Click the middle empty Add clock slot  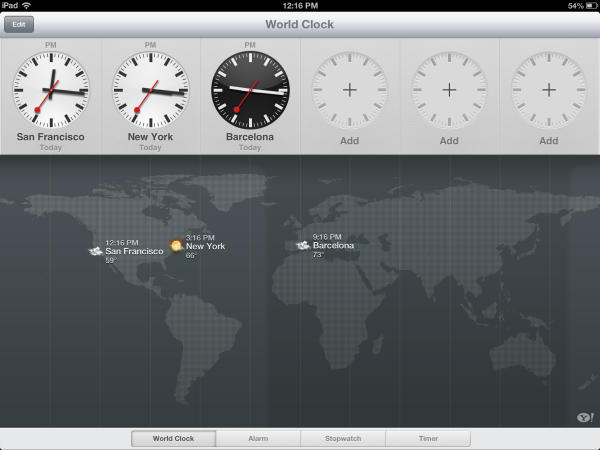449,90
